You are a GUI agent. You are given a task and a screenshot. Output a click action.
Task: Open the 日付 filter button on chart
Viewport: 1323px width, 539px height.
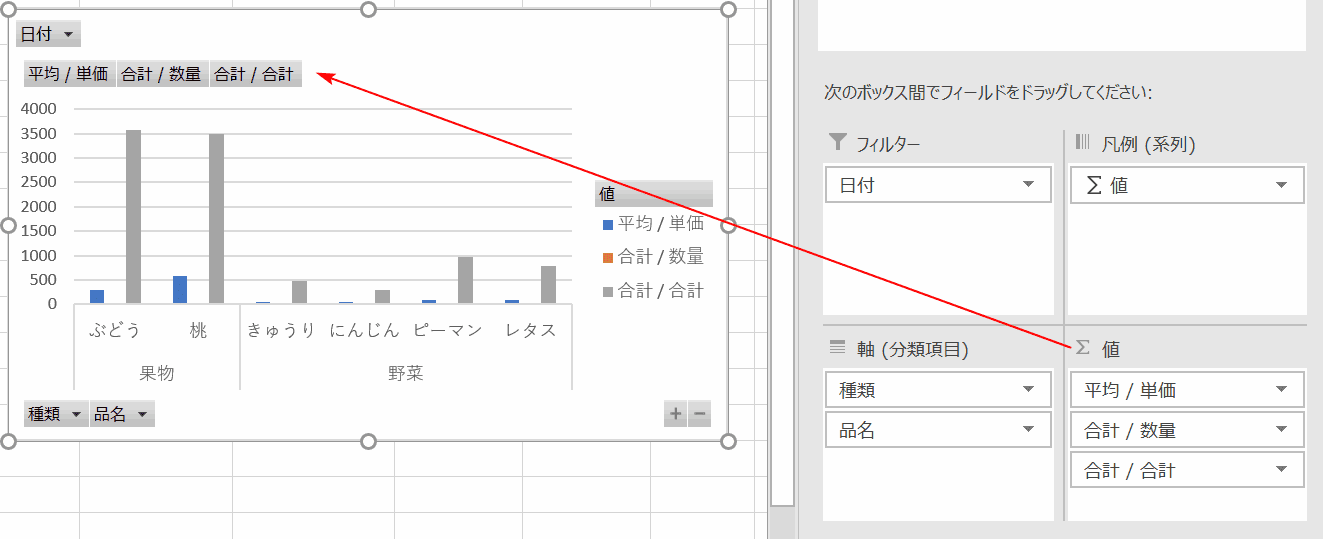48,34
